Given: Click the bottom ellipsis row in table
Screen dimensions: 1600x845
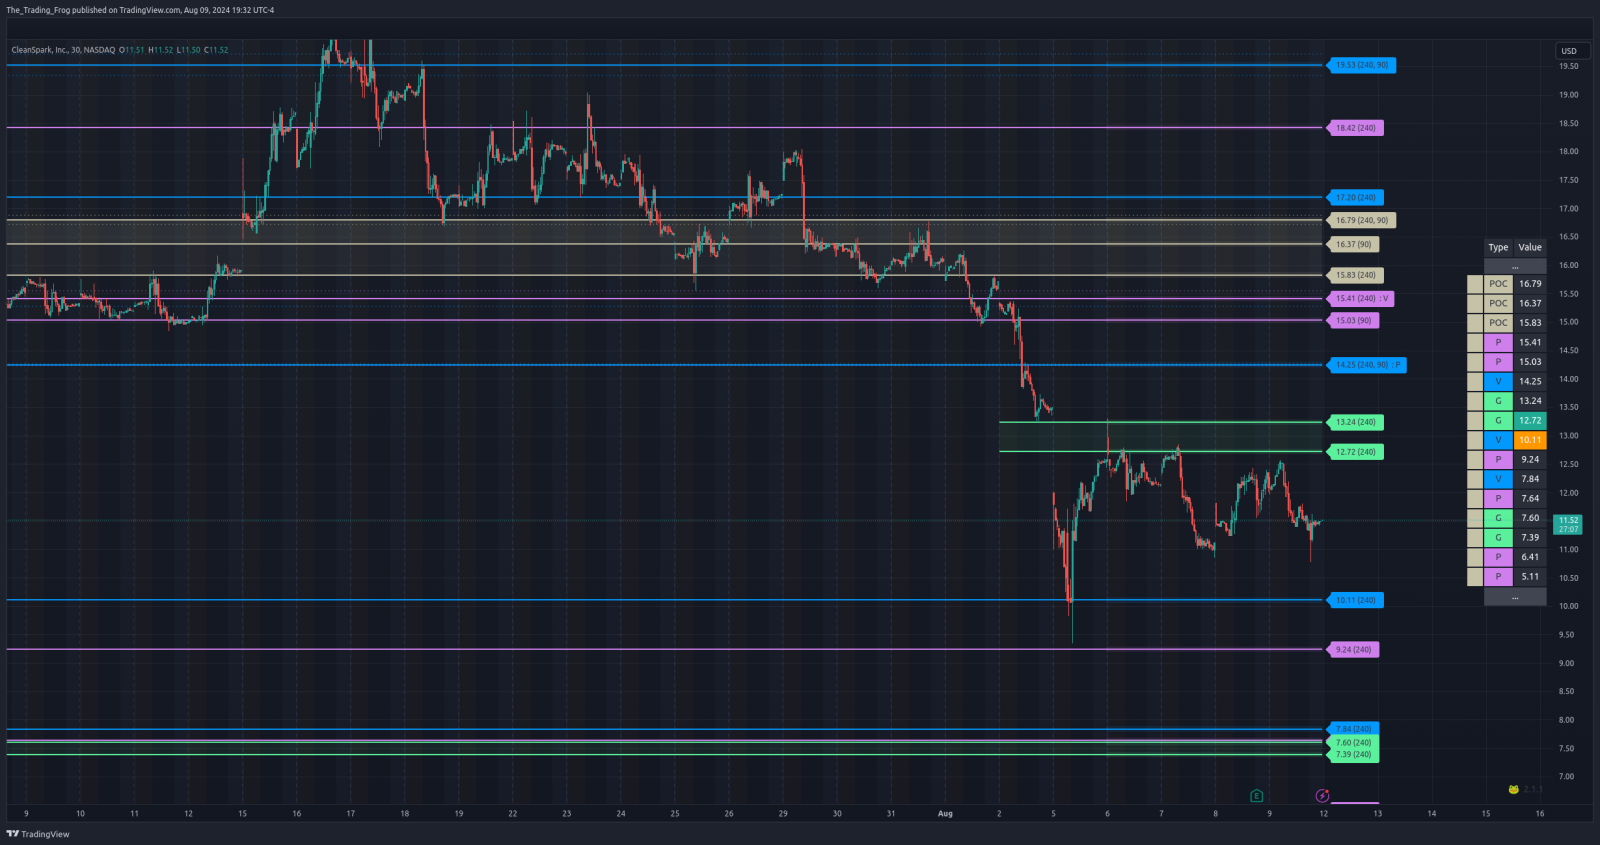Looking at the screenshot, I should click(1515, 597).
